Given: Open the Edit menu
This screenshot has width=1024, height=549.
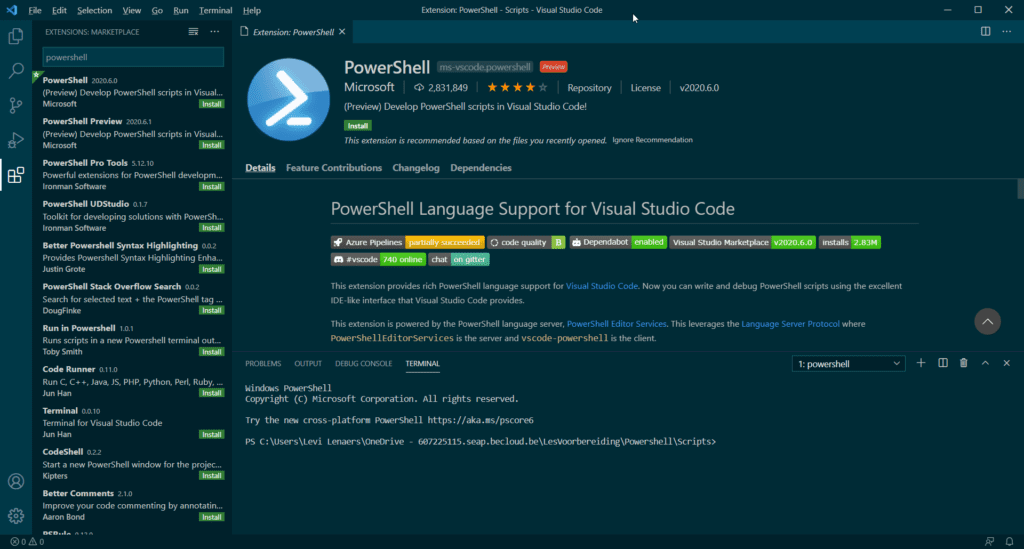Looking at the screenshot, I should pos(59,10).
